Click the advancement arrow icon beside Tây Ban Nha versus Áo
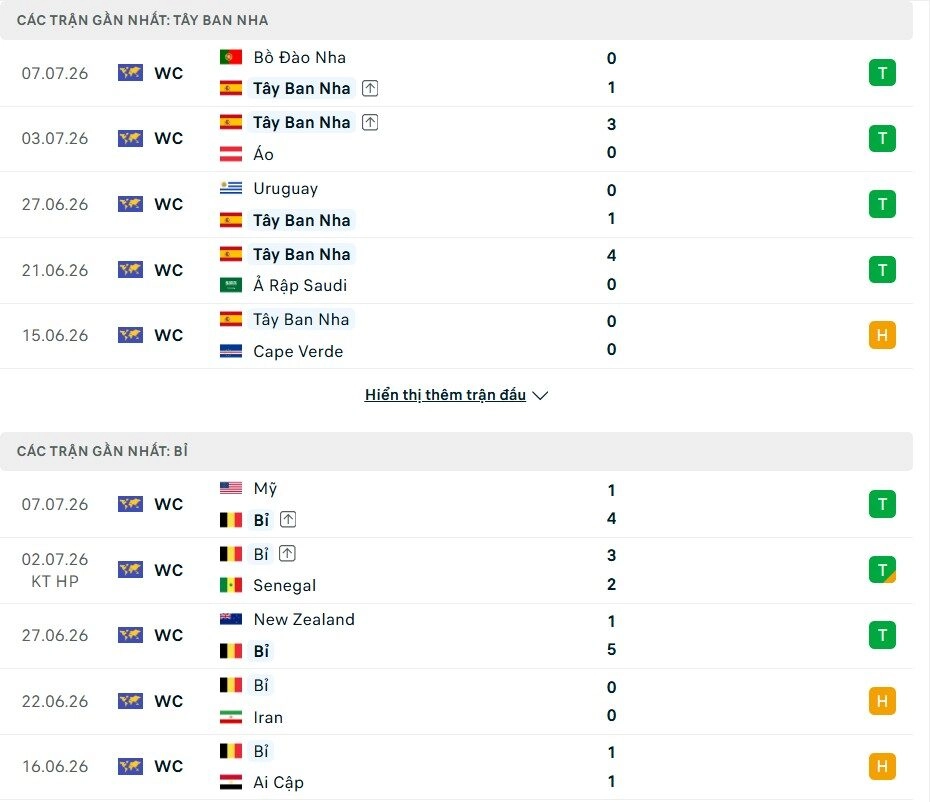This screenshot has width=930, height=802. (370, 122)
